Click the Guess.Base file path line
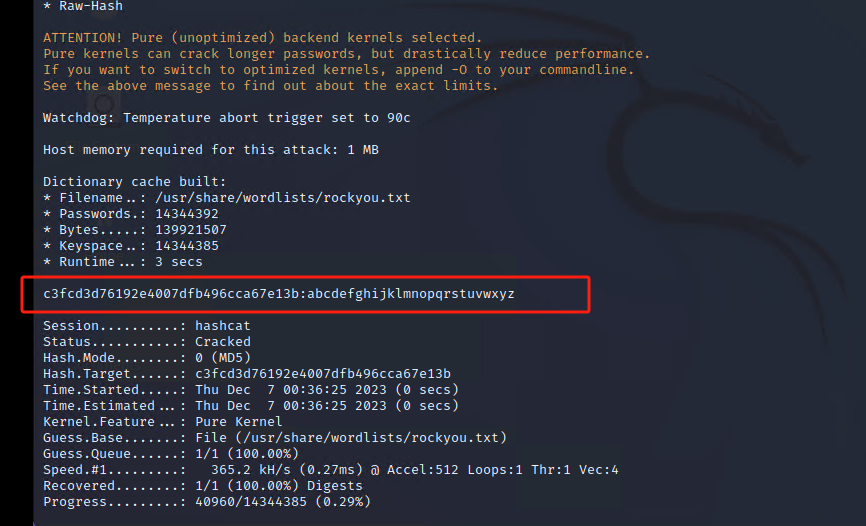Viewport: 866px width, 526px height. pos(274,438)
